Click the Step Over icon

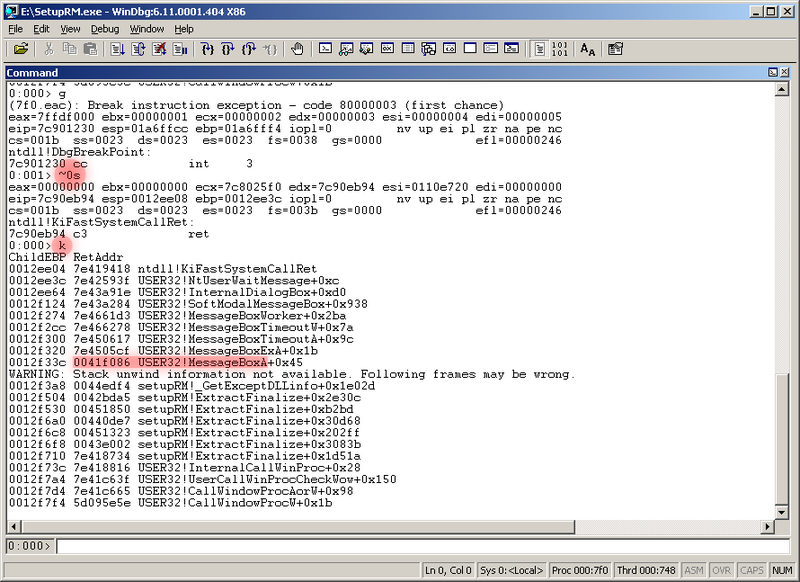click(228, 49)
